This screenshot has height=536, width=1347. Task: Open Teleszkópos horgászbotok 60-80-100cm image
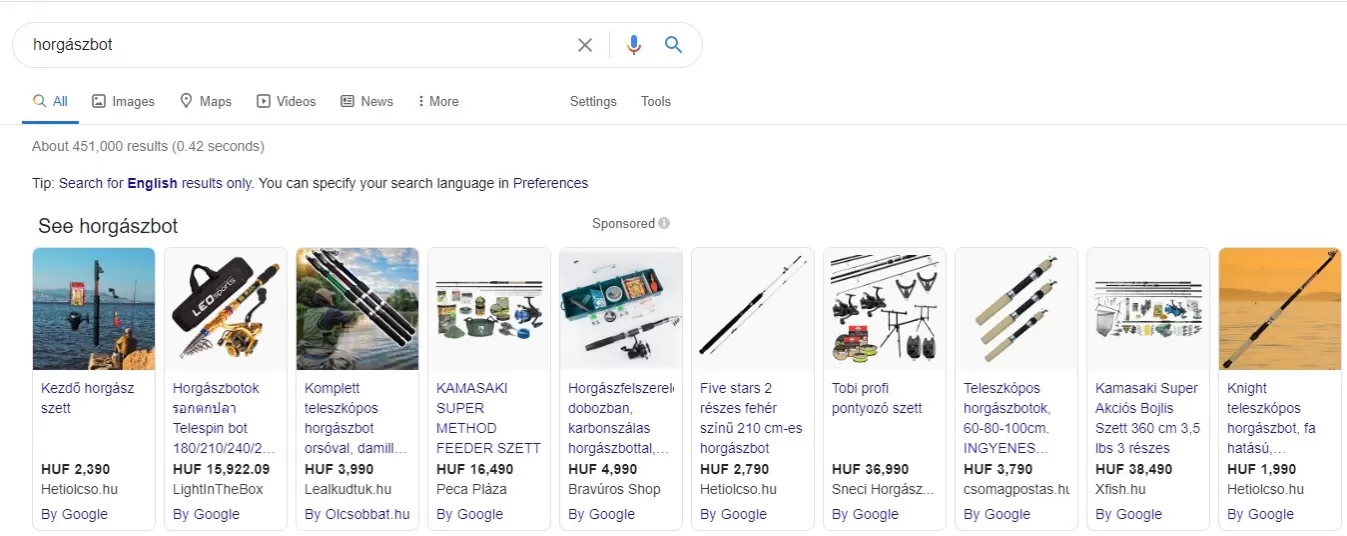coord(1017,309)
